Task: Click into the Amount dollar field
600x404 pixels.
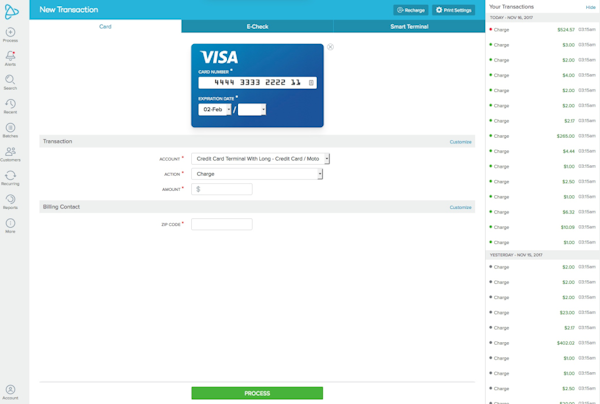Action: click(222, 189)
